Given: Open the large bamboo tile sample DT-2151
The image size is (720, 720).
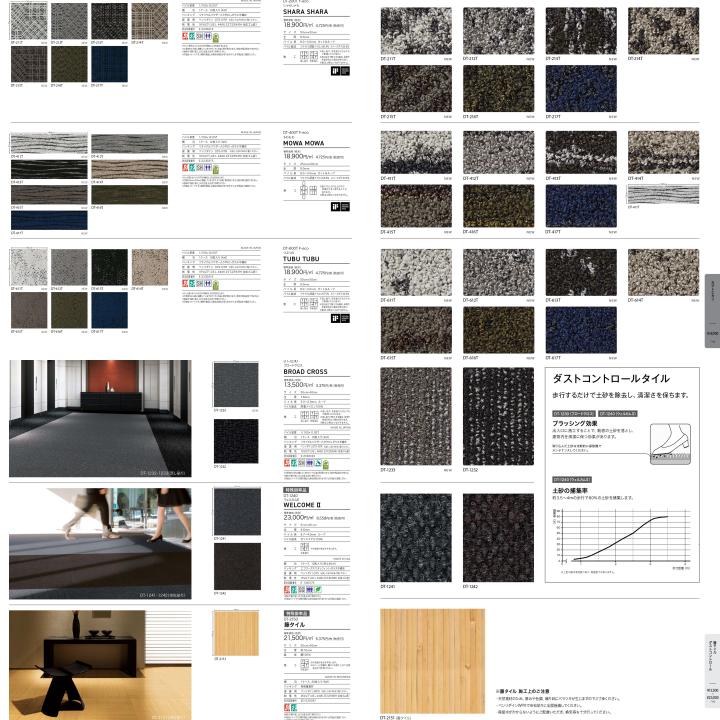Looking at the screenshot, I should pyautogui.click(x=433, y=661).
